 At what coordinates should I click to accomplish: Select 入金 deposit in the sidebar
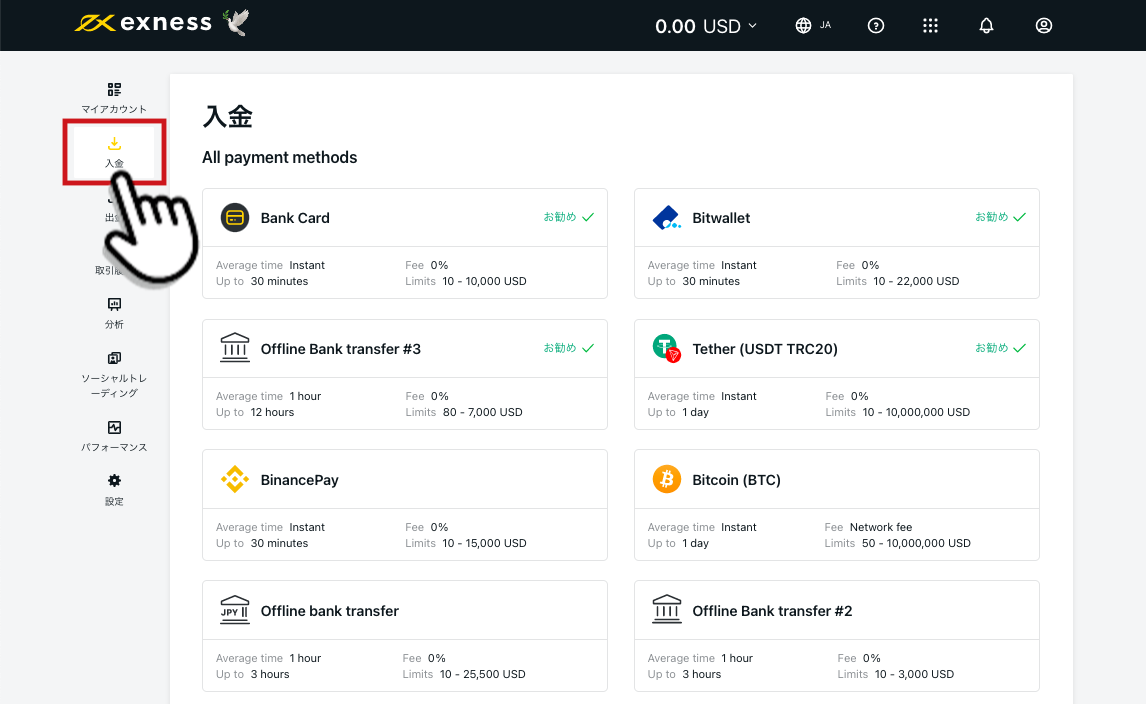[x=114, y=152]
